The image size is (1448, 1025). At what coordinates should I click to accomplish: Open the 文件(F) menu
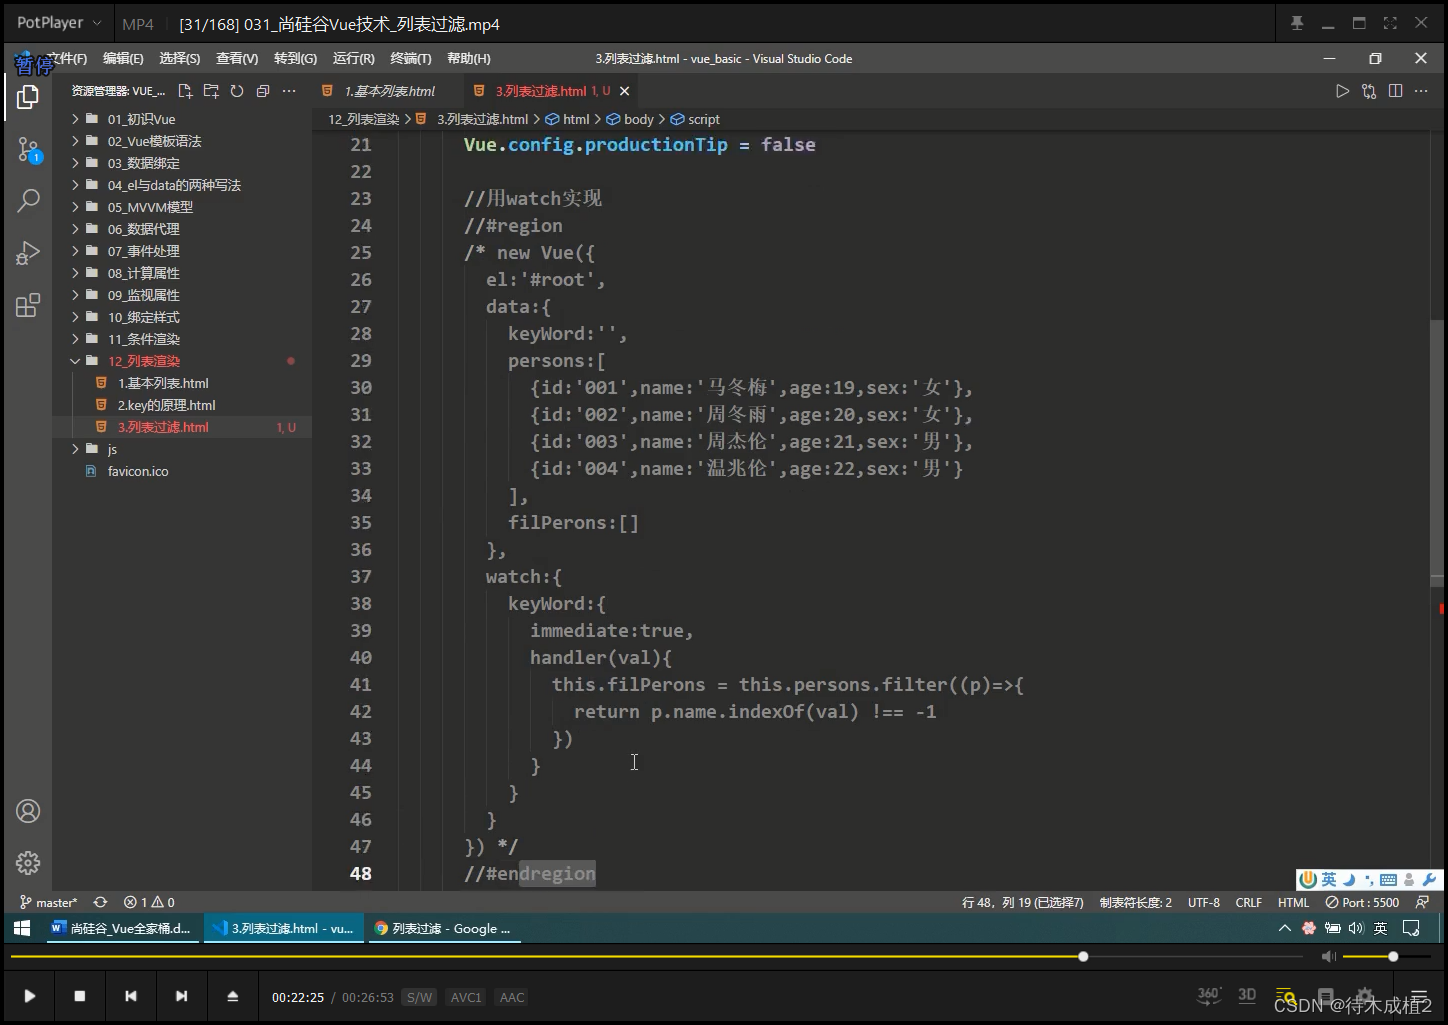click(67, 59)
